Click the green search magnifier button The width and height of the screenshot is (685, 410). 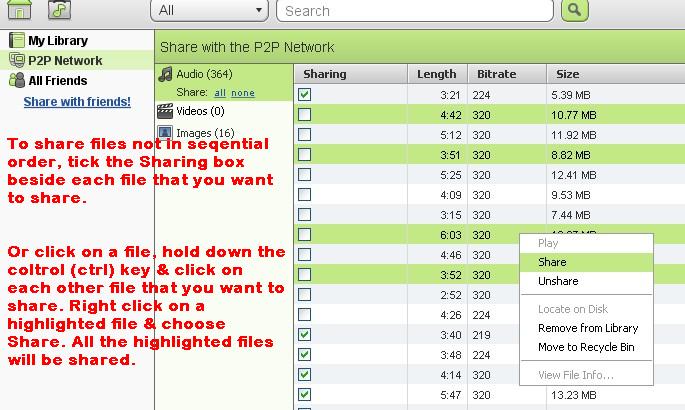coord(574,10)
